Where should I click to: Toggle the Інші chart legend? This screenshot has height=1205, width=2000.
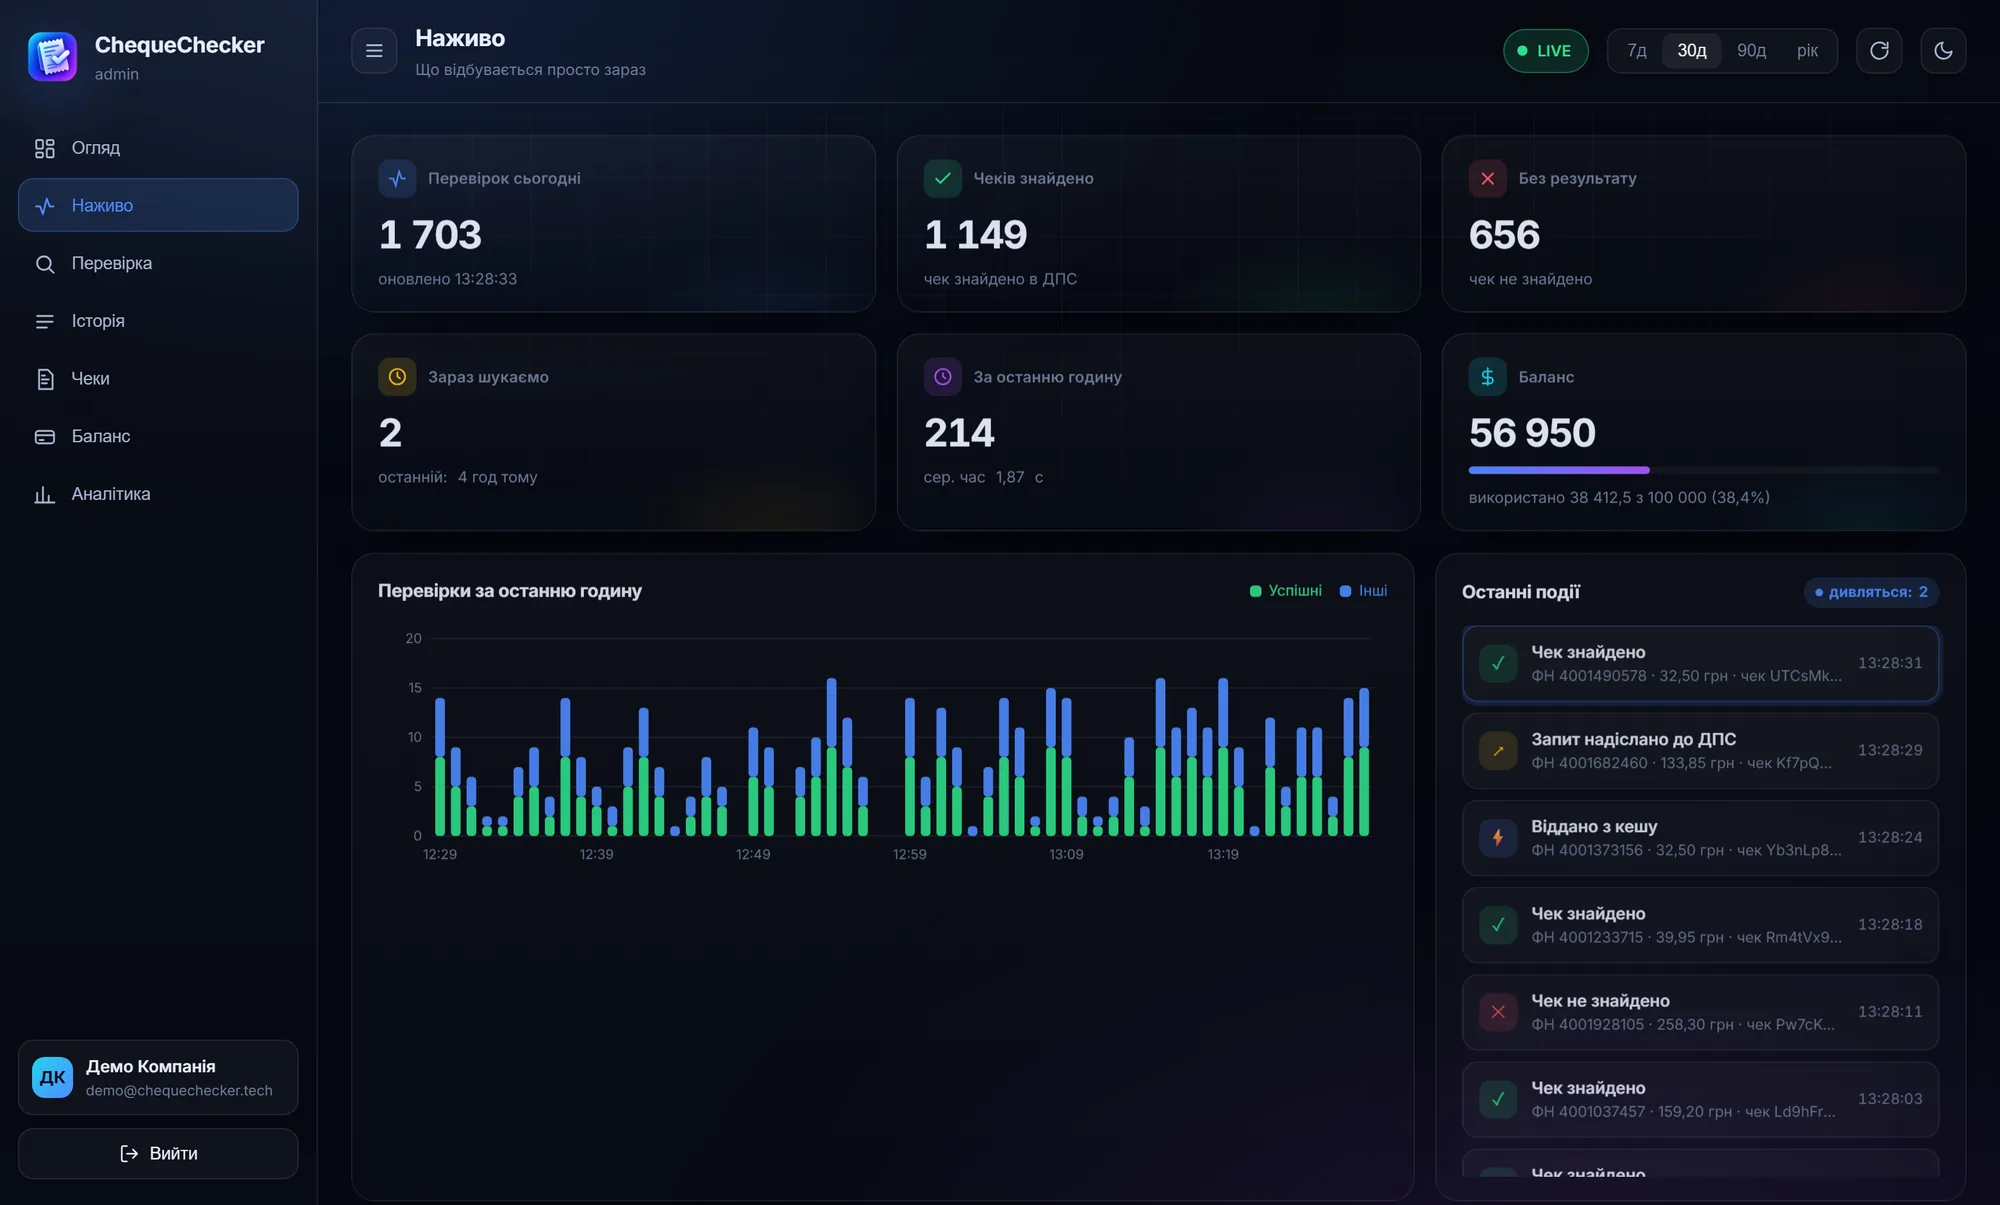1363,591
